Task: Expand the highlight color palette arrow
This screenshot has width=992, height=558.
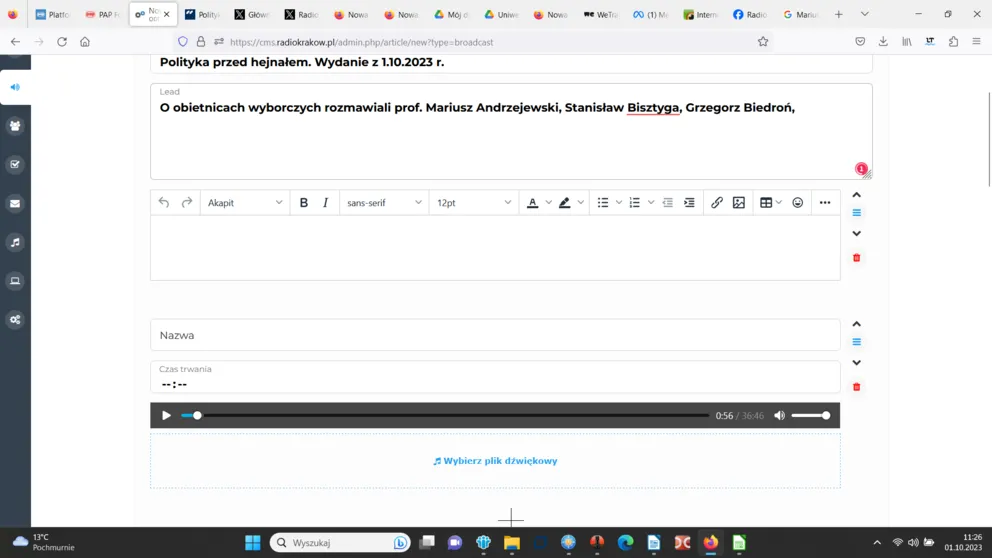Action: coord(580,202)
